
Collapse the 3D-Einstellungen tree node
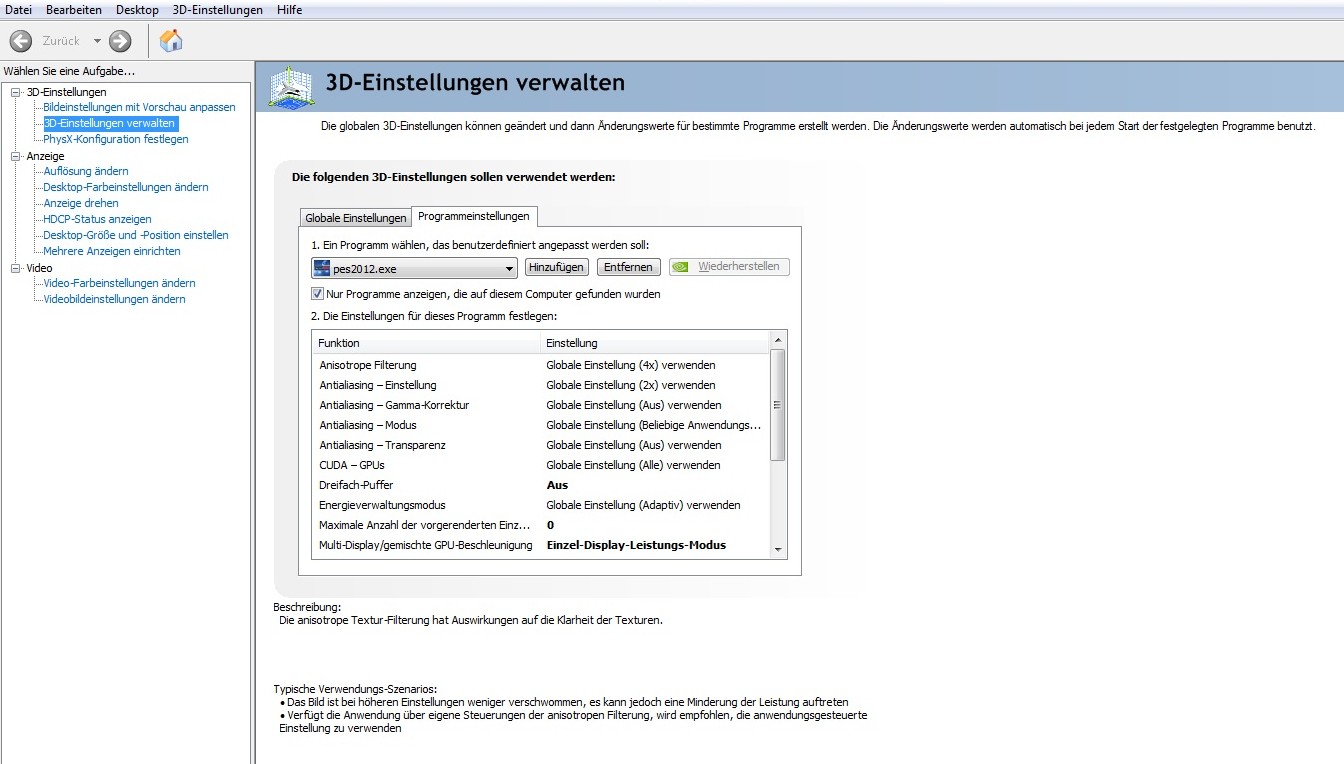coord(15,92)
